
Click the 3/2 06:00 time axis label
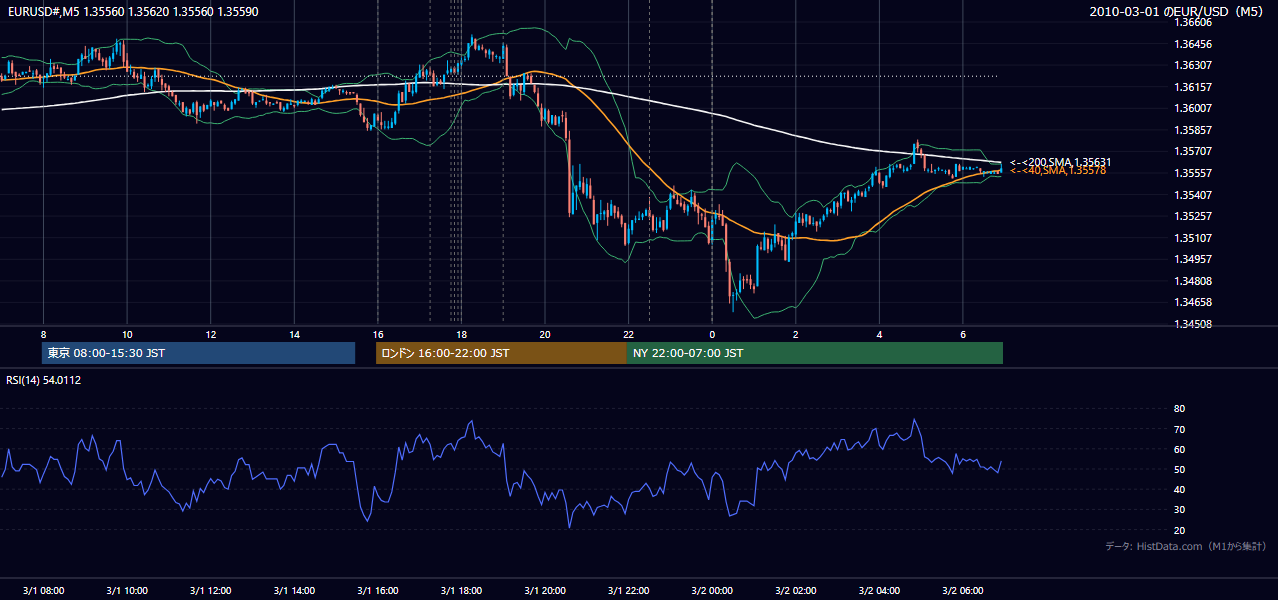pyautogui.click(x=963, y=591)
